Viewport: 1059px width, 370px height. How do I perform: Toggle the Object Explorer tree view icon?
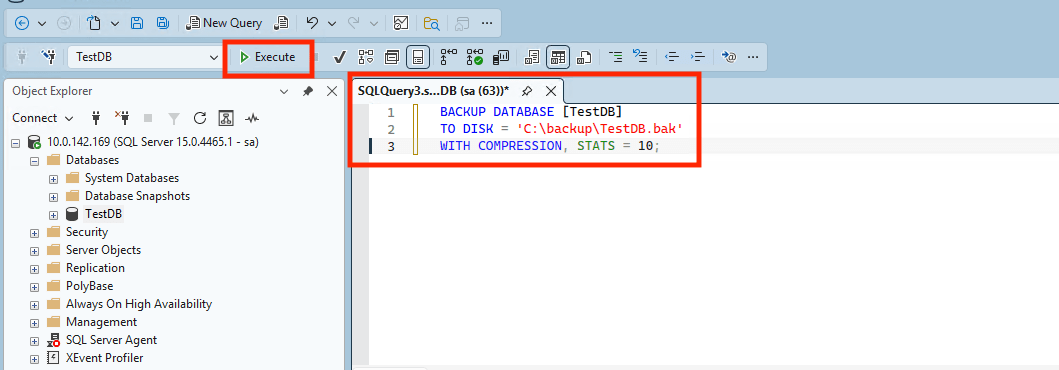[226, 118]
